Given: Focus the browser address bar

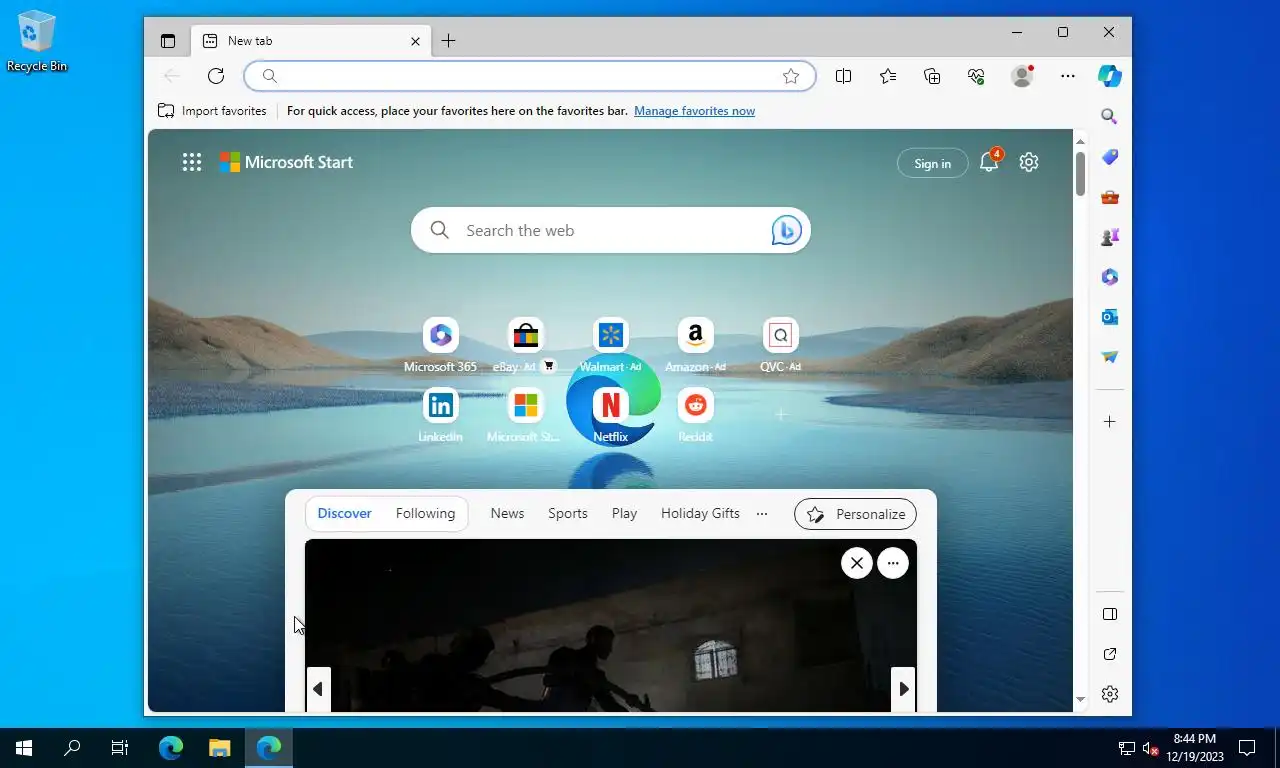Looking at the screenshot, I should (530, 76).
